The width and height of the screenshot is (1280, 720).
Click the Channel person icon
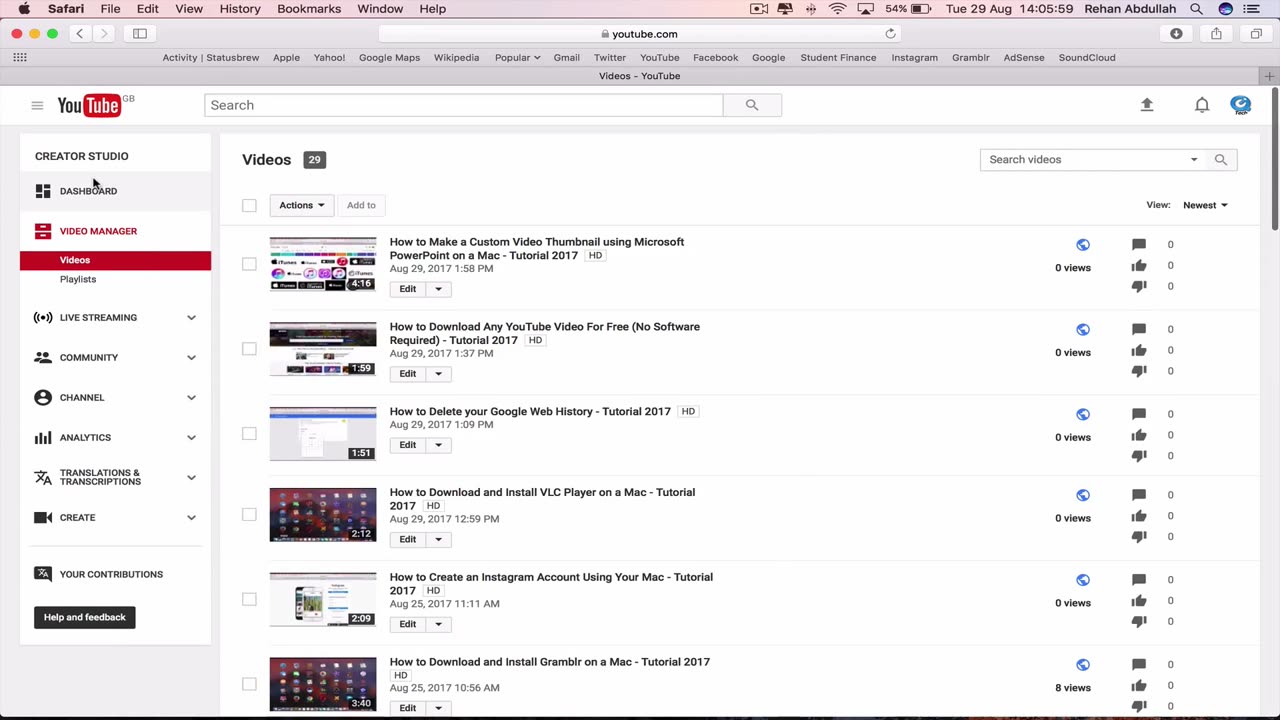click(43, 397)
